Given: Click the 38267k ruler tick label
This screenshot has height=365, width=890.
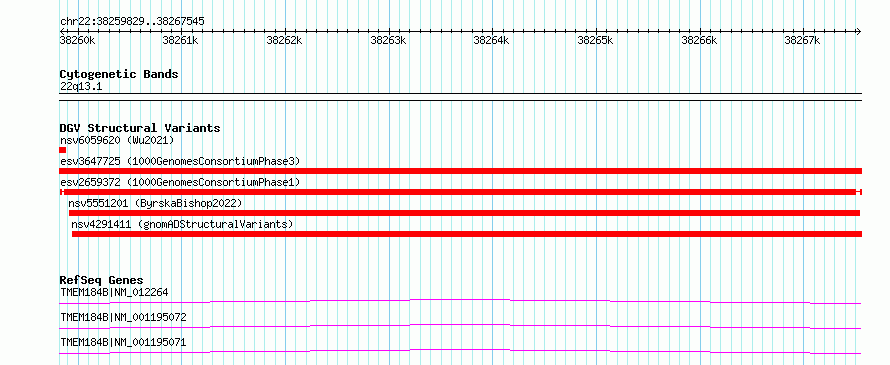Looking at the screenshot, I should (x=803, y=40).
